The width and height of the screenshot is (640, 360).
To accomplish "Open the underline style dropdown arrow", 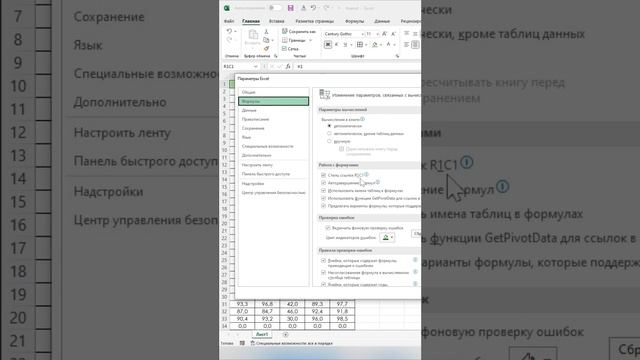I will click(351, 45).
